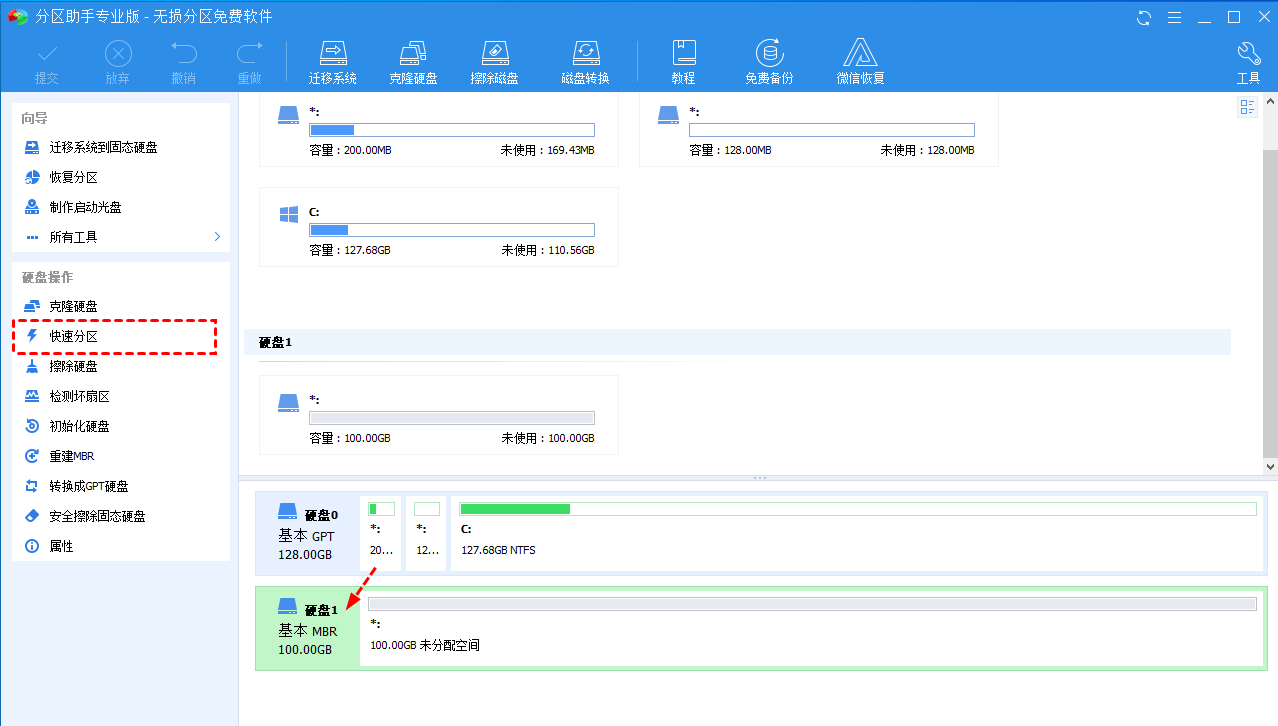The image size is (1278, 726).
Task: Expand 所有工具 with its chevron
Action: (216, 237)
